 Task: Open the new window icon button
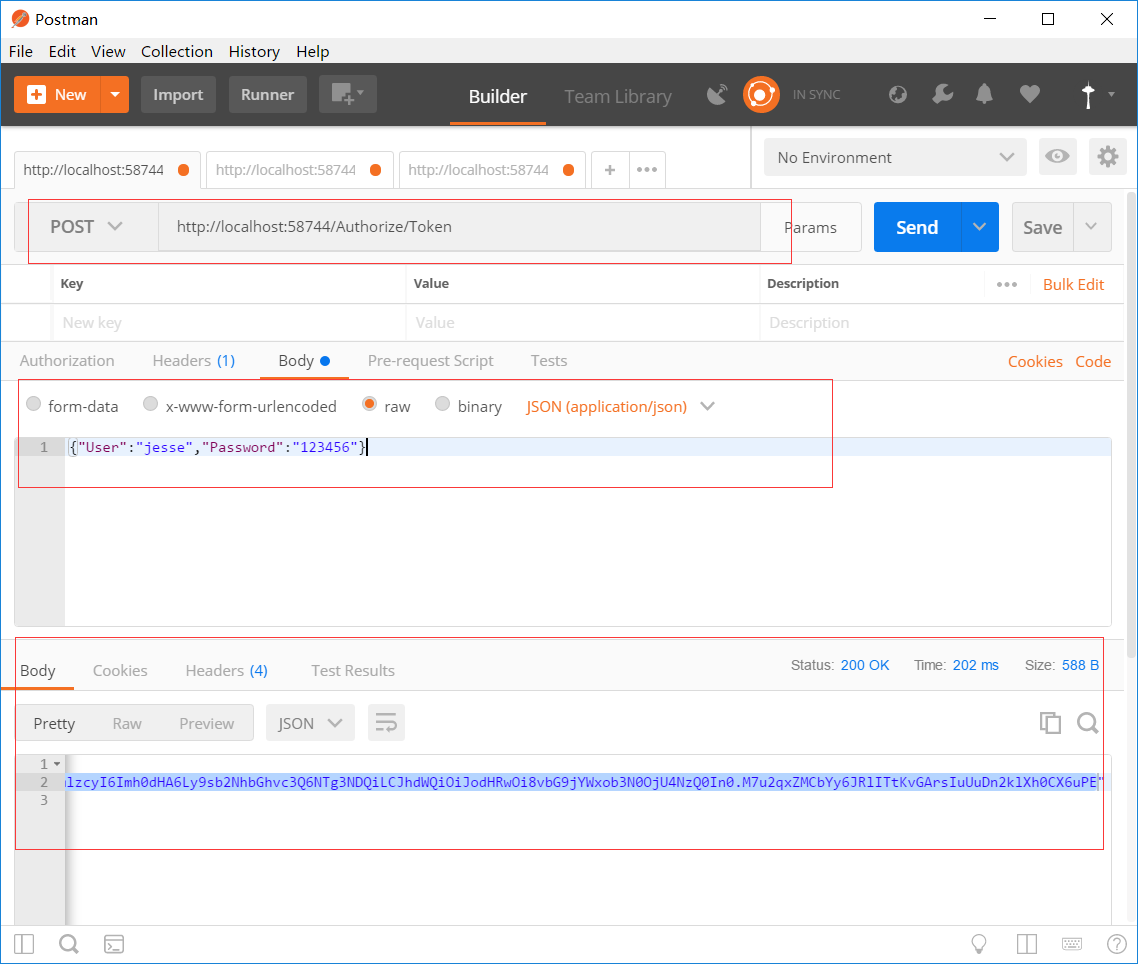[x=348, y=94]
